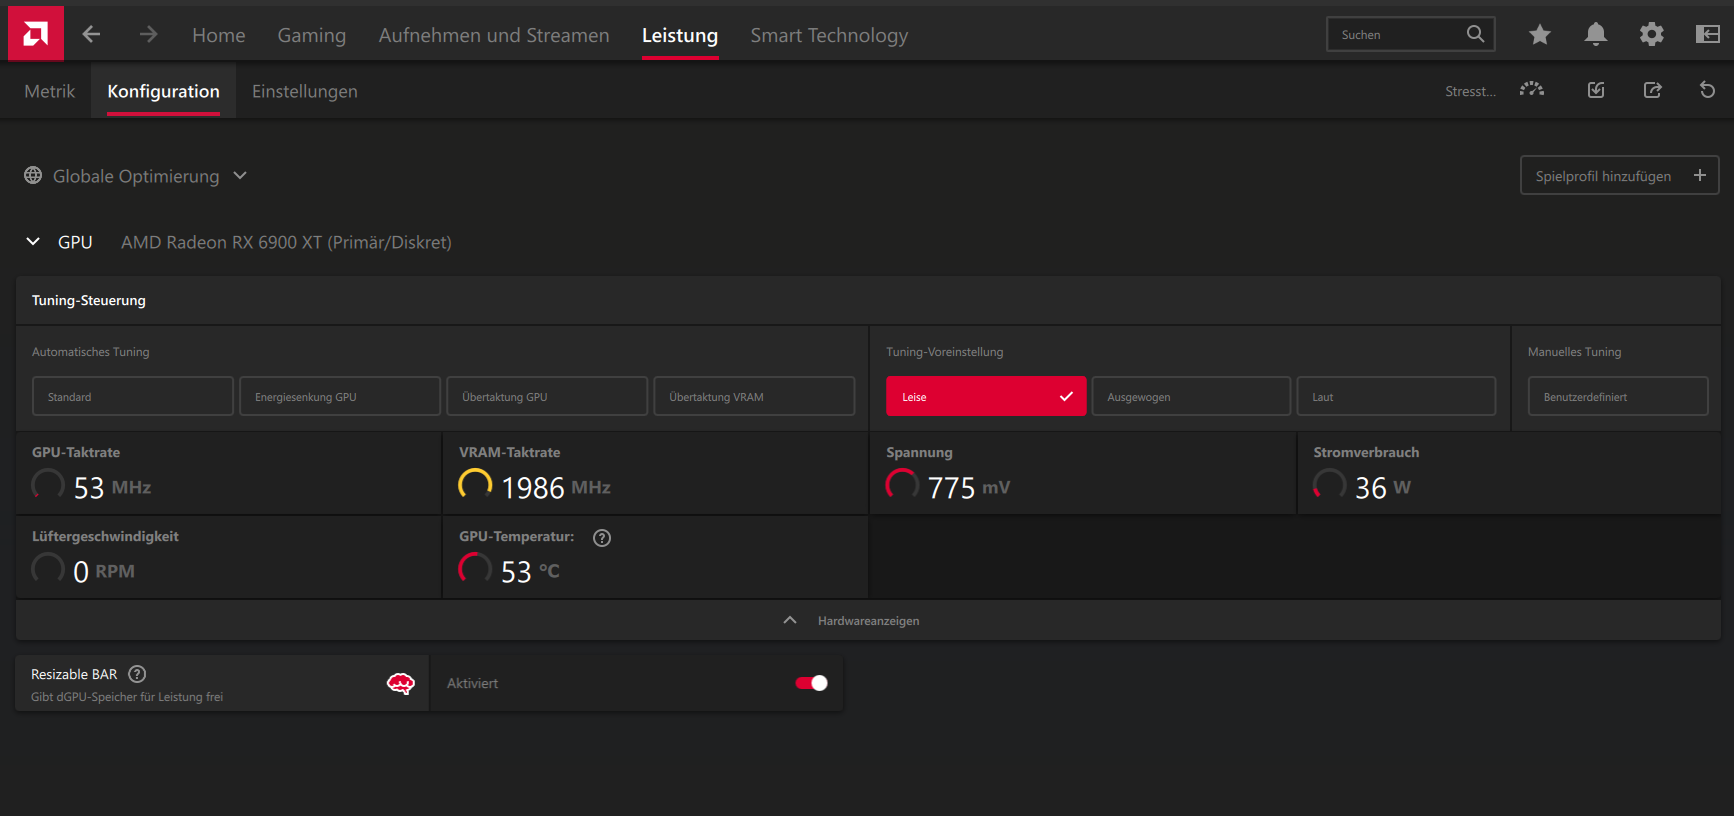Screen dimensions: 1734x816
Task: Click the red brain icon
Action: (401, 683)
